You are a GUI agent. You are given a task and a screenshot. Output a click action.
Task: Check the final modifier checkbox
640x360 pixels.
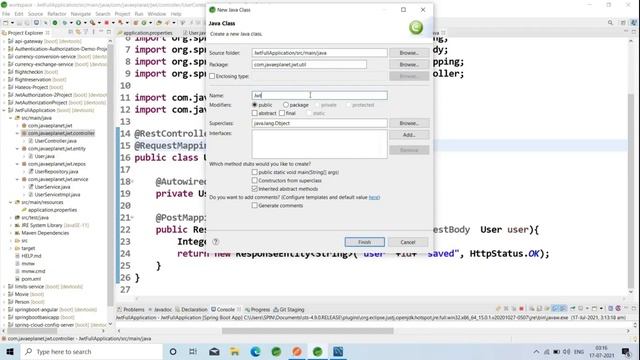pyautogui.click(x=282, y=113)
